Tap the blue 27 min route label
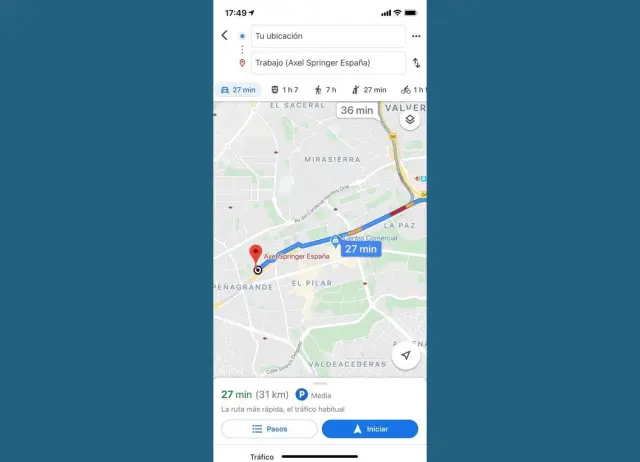The image size is (640, 462). (361, 249)
